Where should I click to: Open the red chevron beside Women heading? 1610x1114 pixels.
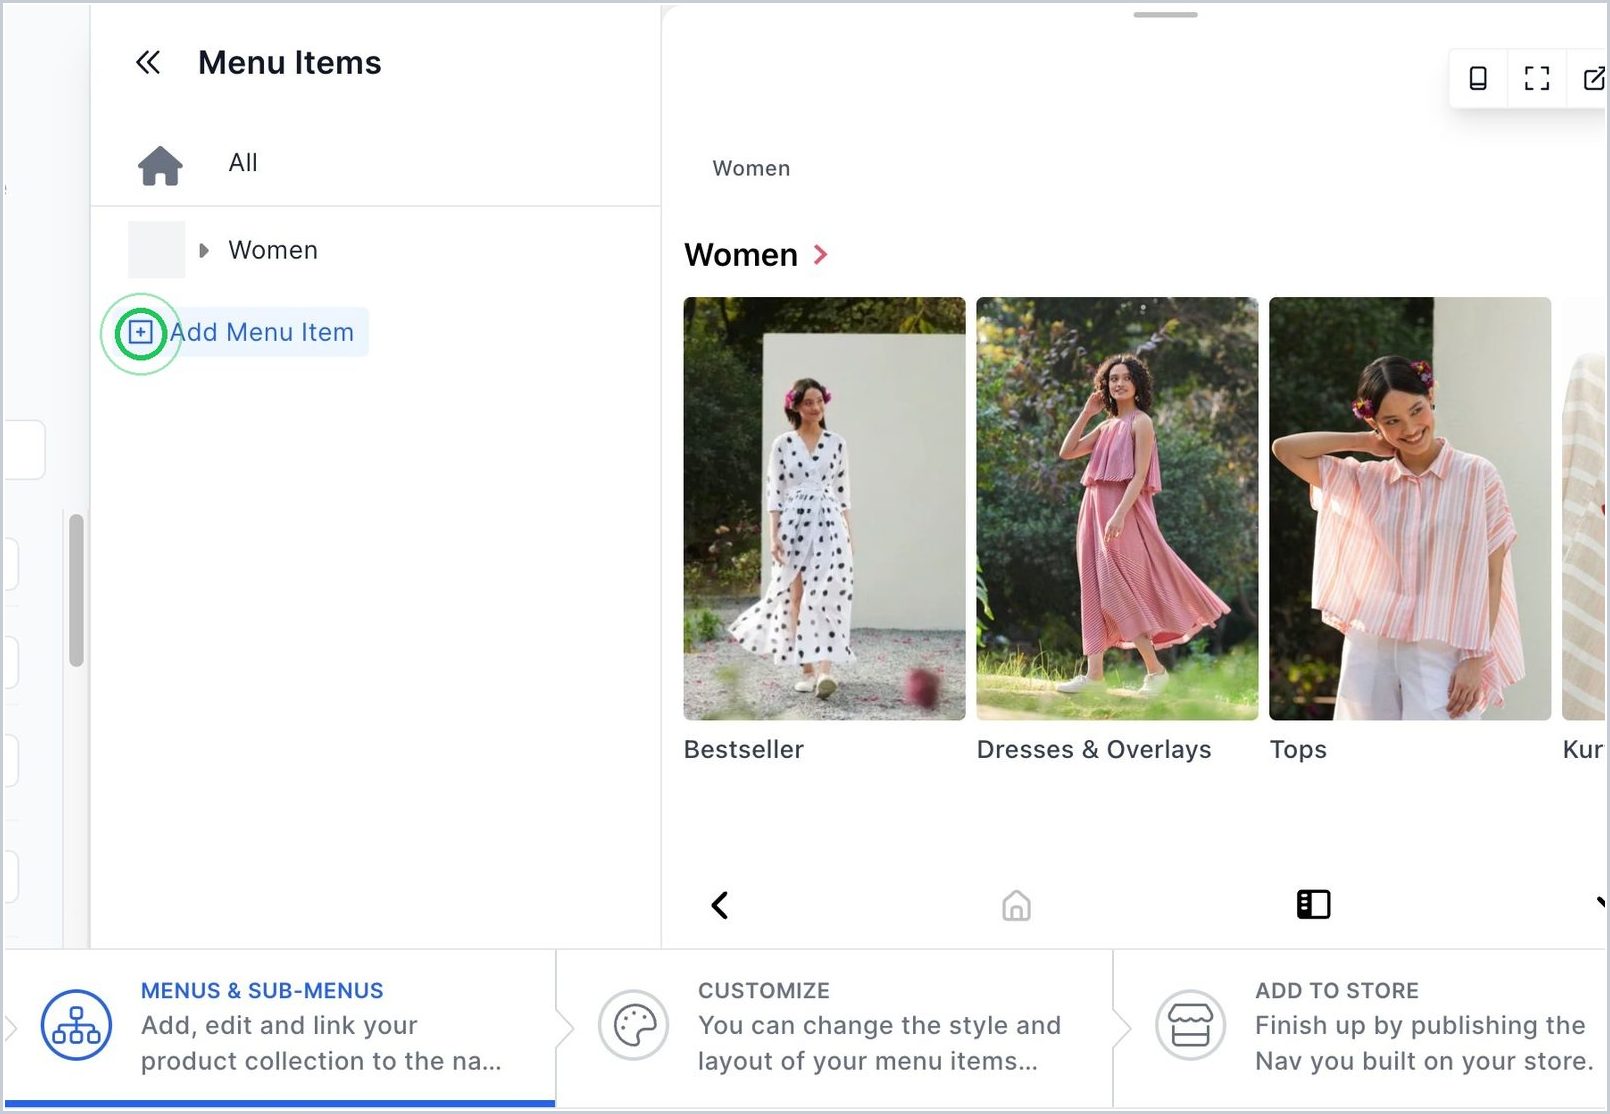[821, 255]
